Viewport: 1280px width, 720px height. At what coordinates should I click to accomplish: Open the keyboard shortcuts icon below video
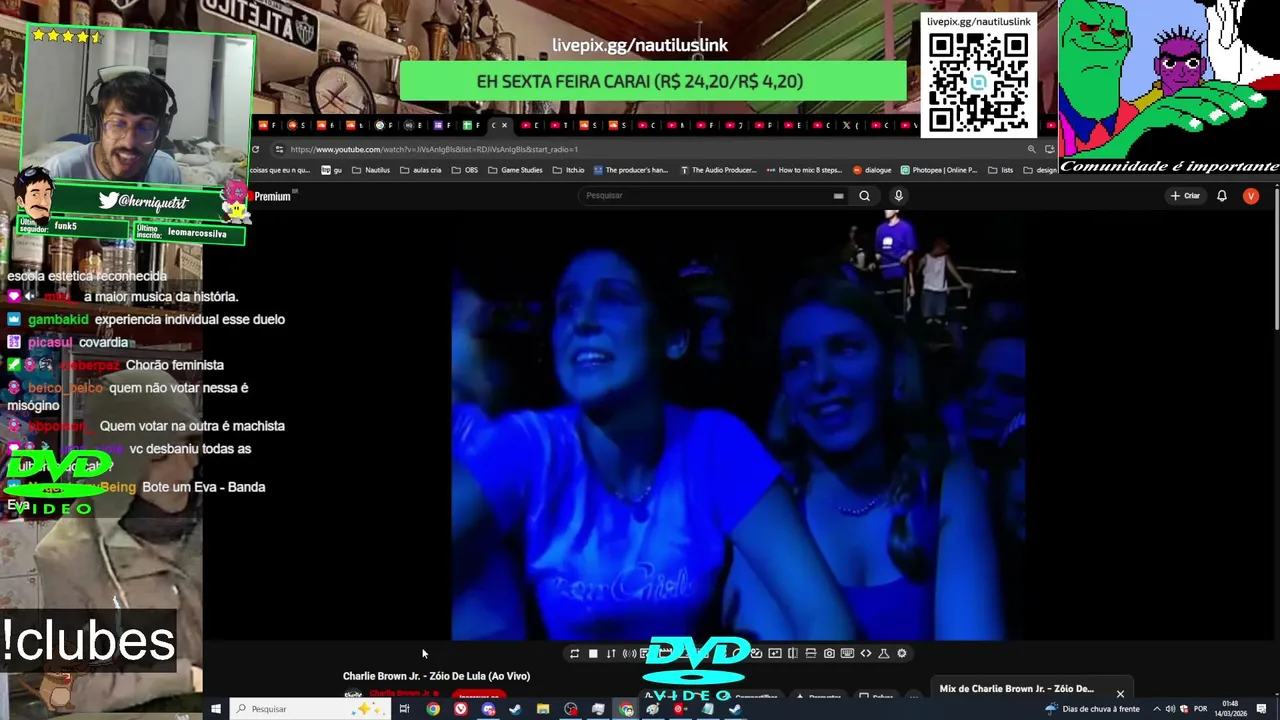pos(847,654)
